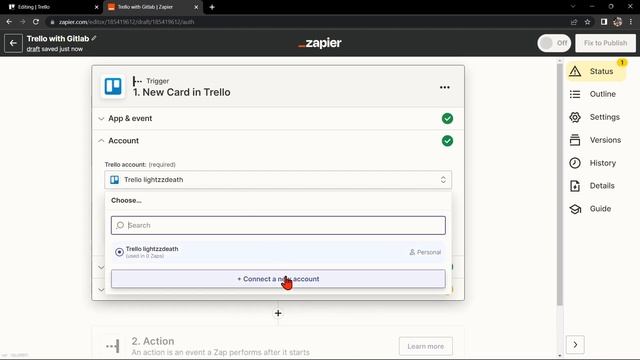The image size is (640, 360).
Task: Close the Editing | Trello browser tab
Action: [96, 7]
